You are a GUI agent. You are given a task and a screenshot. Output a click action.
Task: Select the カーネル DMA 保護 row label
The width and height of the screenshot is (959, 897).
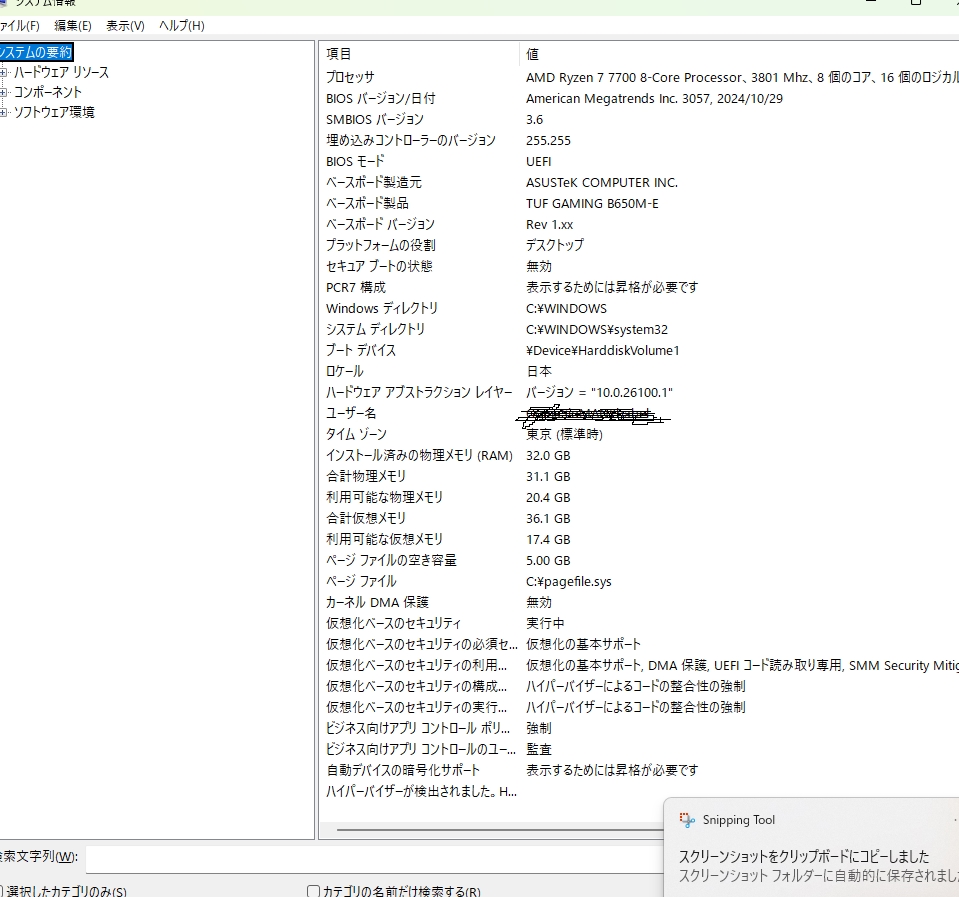pos(377,602)
